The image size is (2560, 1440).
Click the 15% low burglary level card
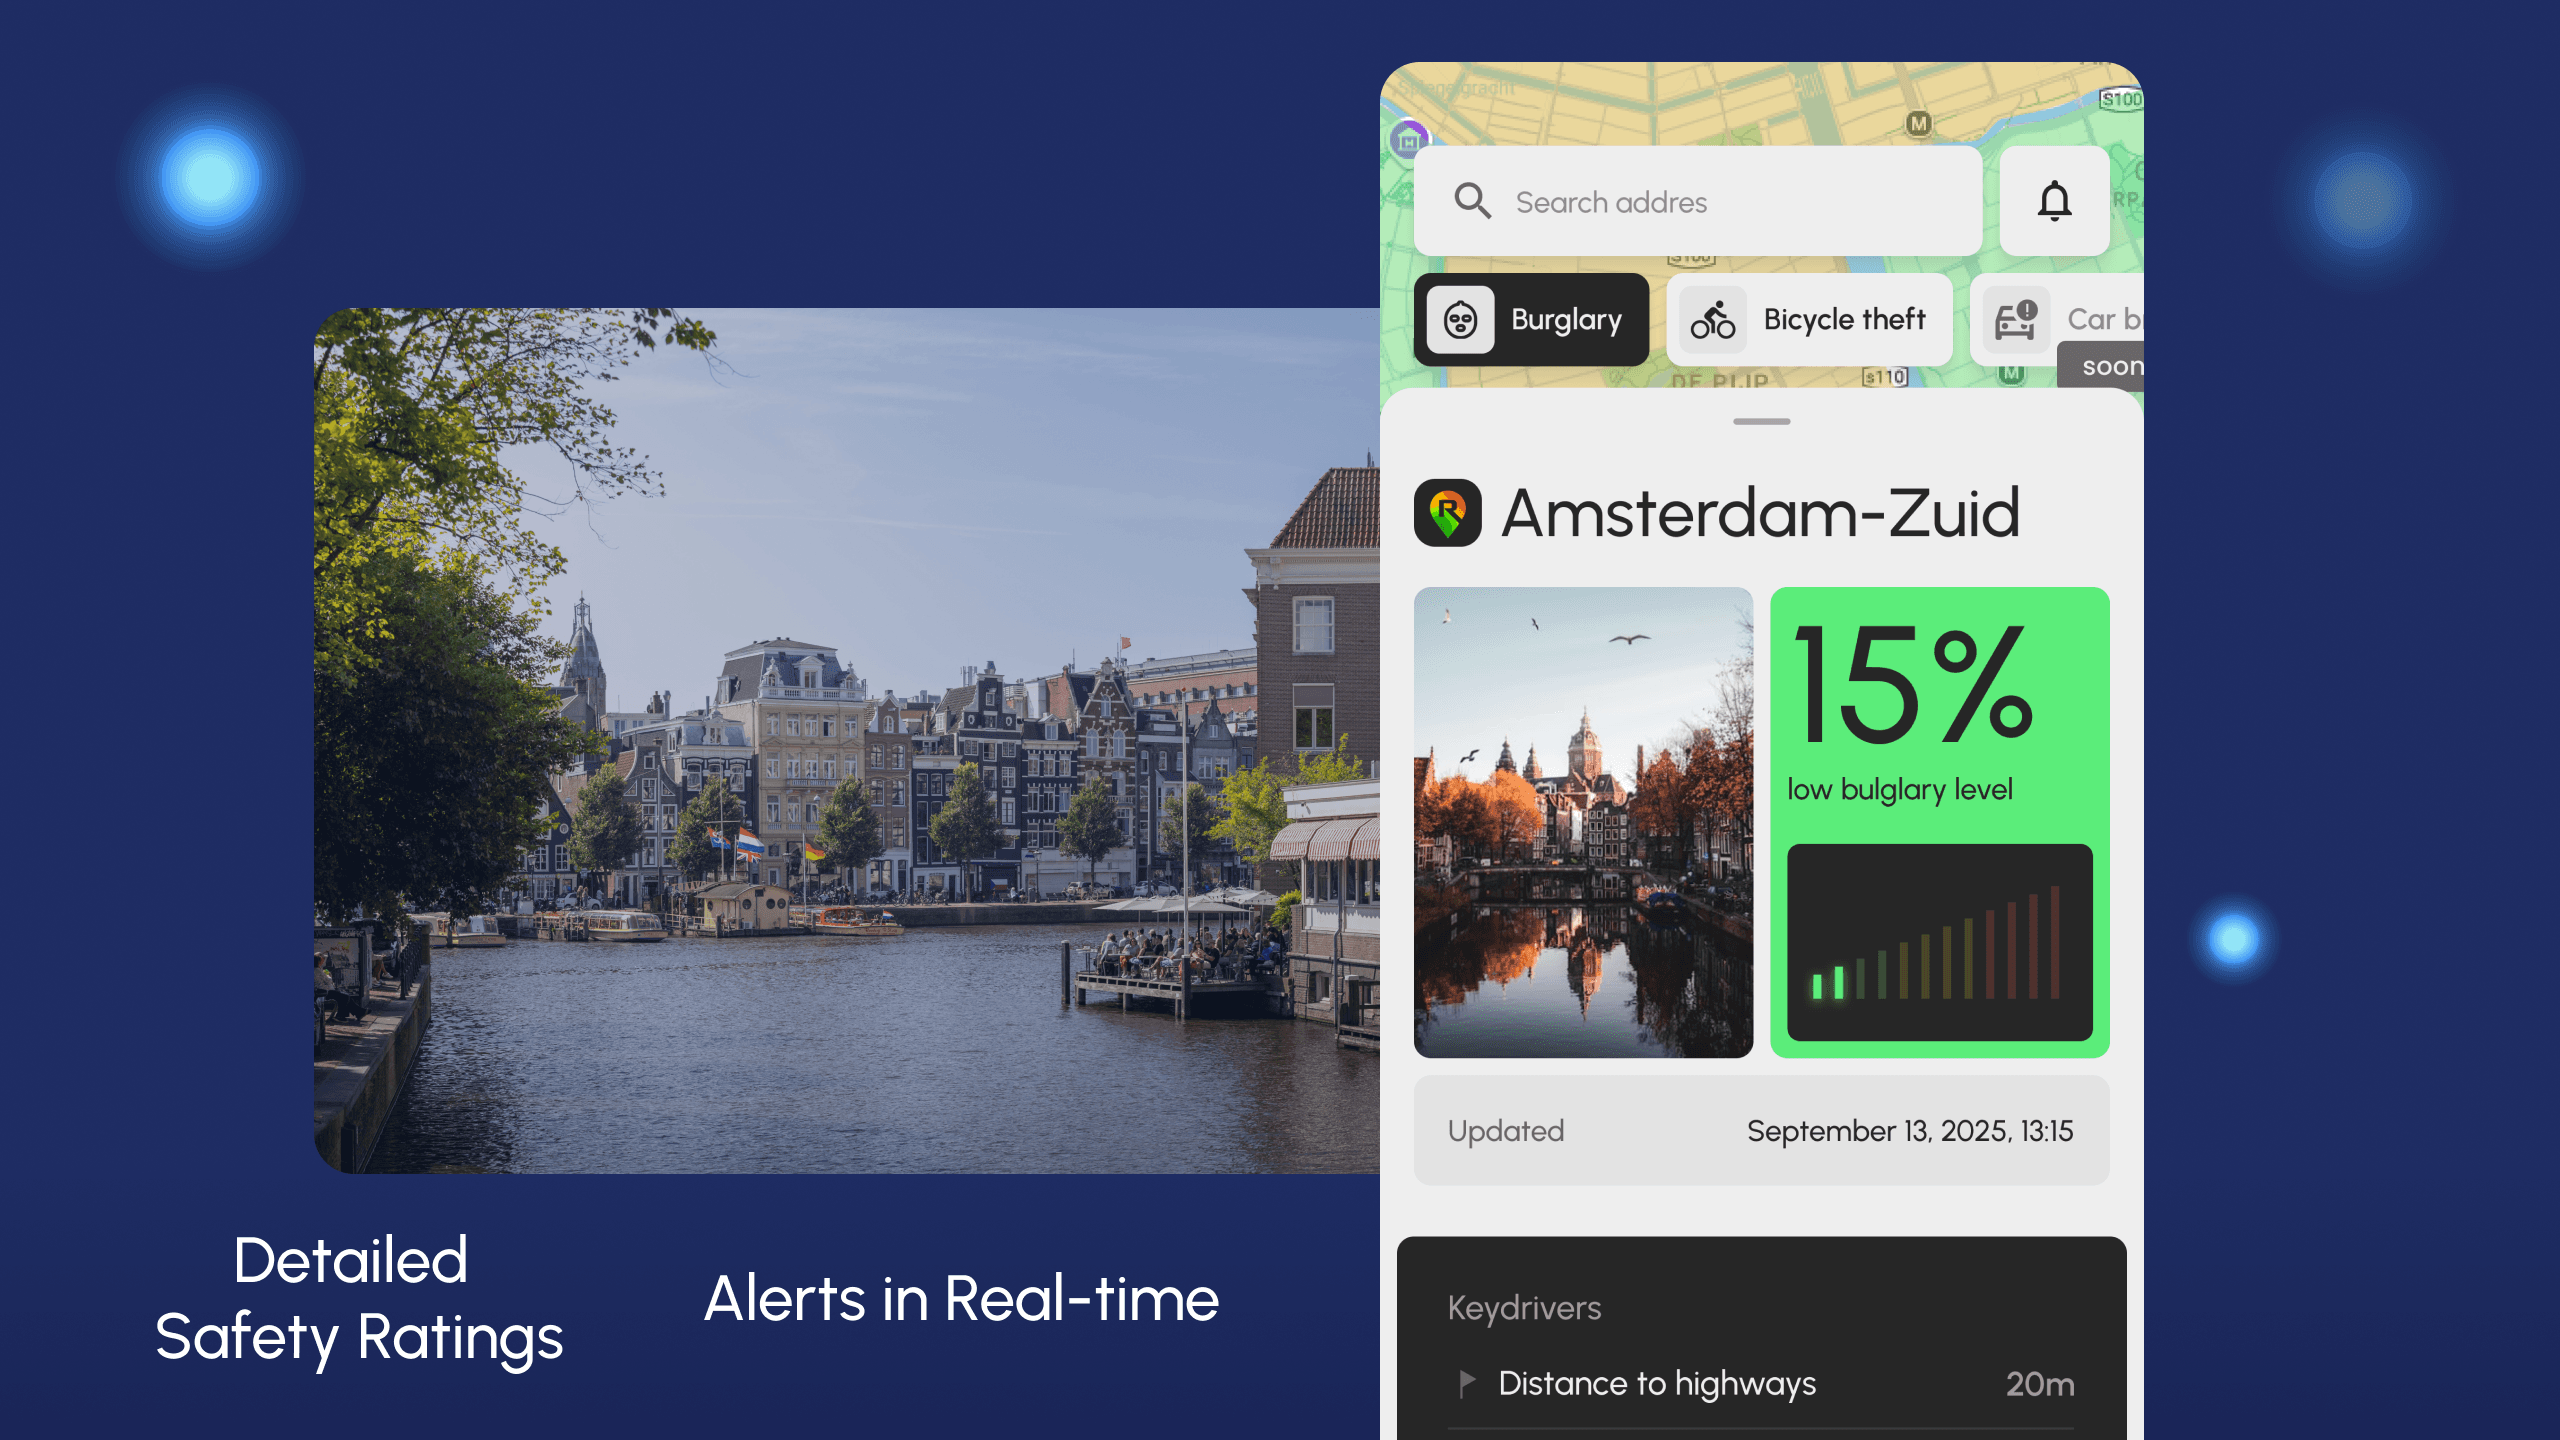(x=1938, y=715)
